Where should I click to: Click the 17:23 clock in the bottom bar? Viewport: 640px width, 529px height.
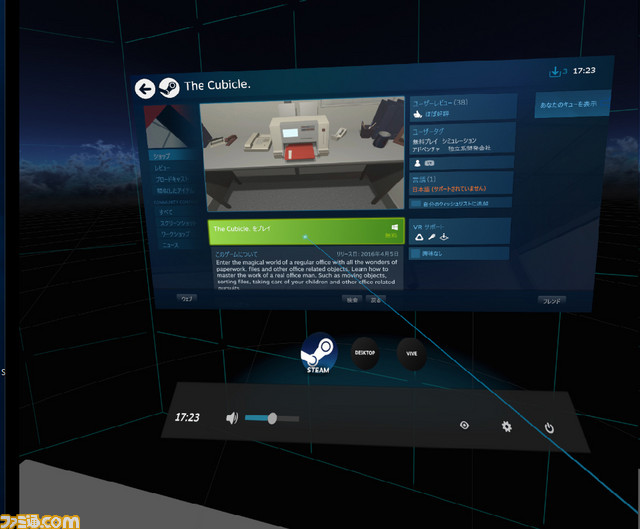click(x=187, y=417)
